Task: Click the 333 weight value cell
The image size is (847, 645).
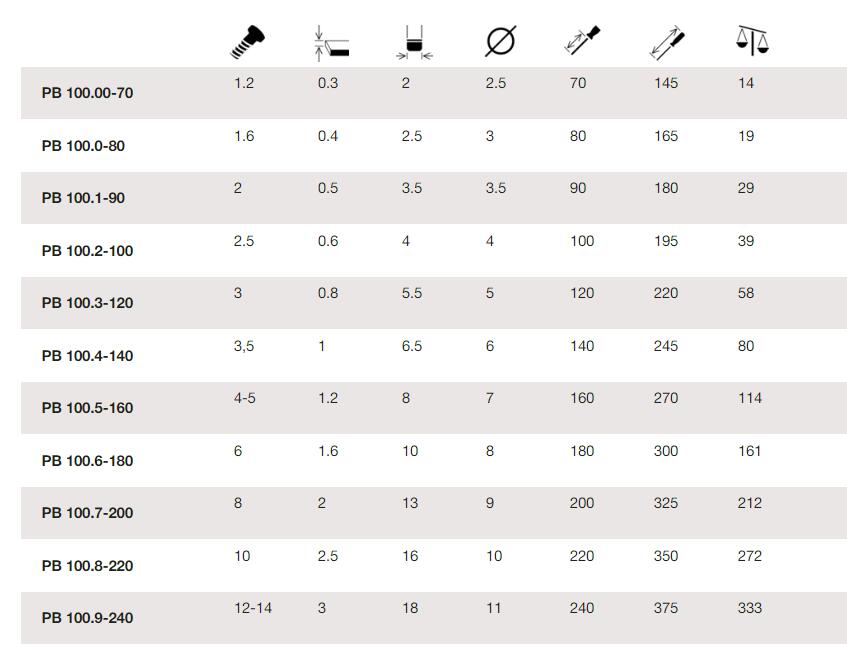Action: pyautogui.click(x=750, y=608)
